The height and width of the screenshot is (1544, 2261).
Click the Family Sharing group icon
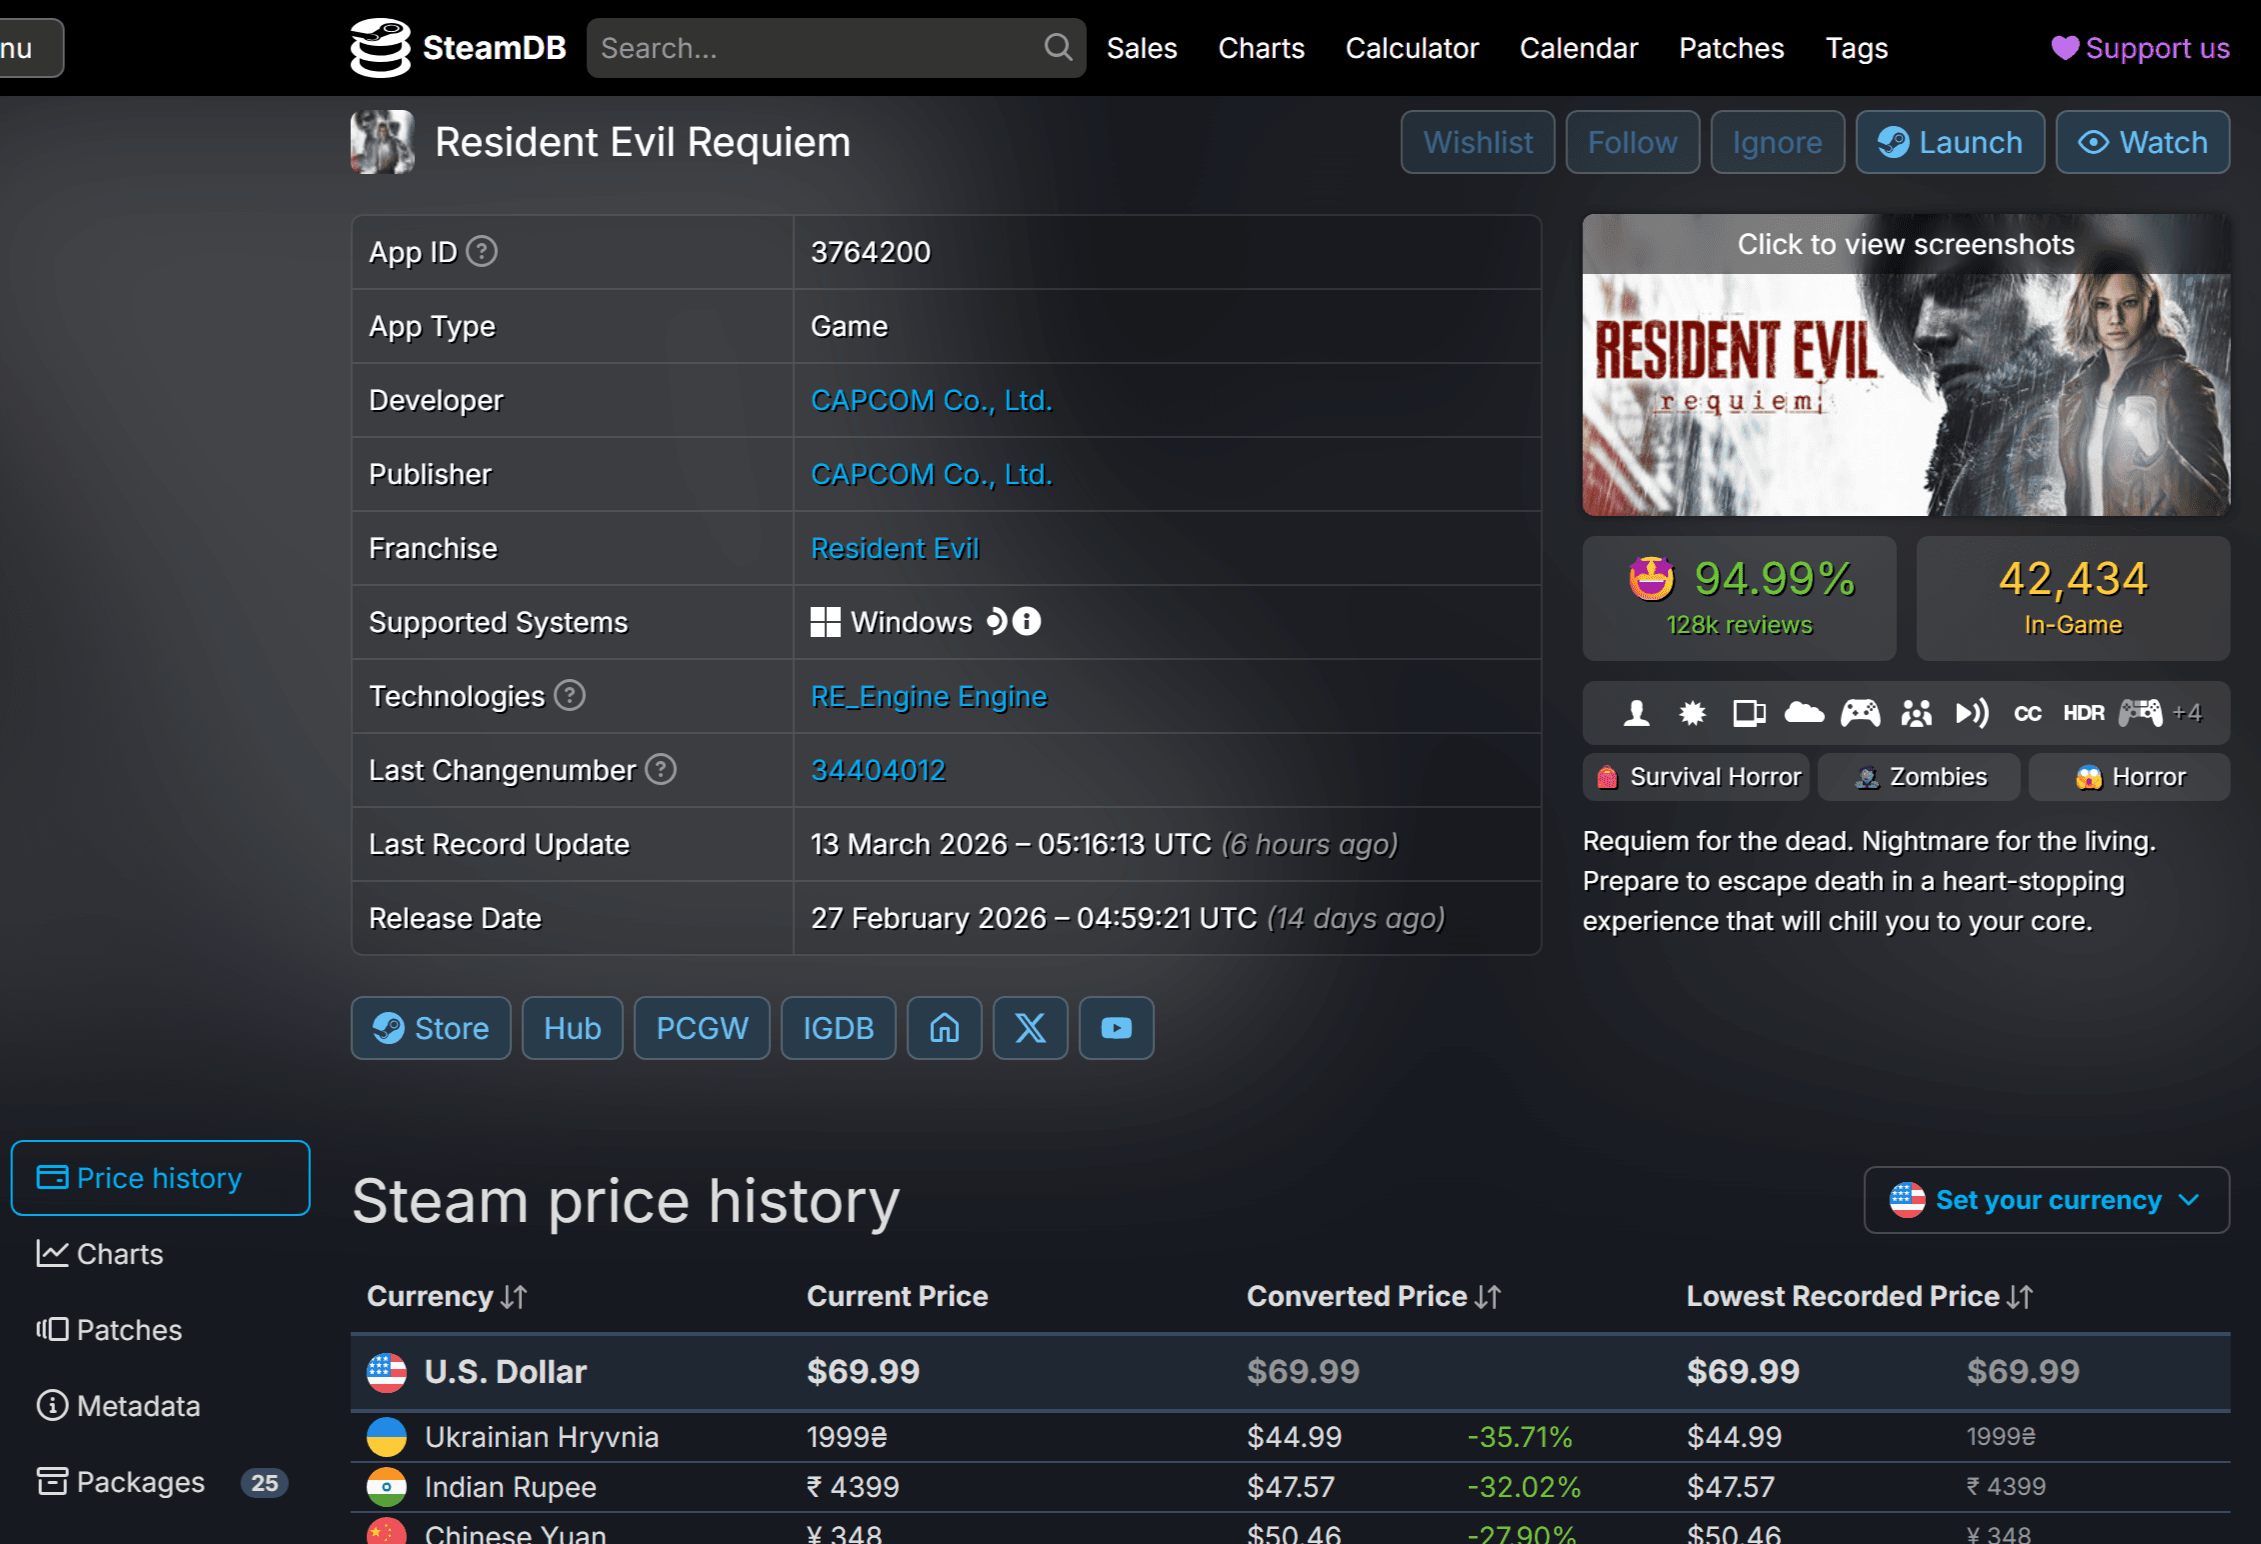(1917, 713)
